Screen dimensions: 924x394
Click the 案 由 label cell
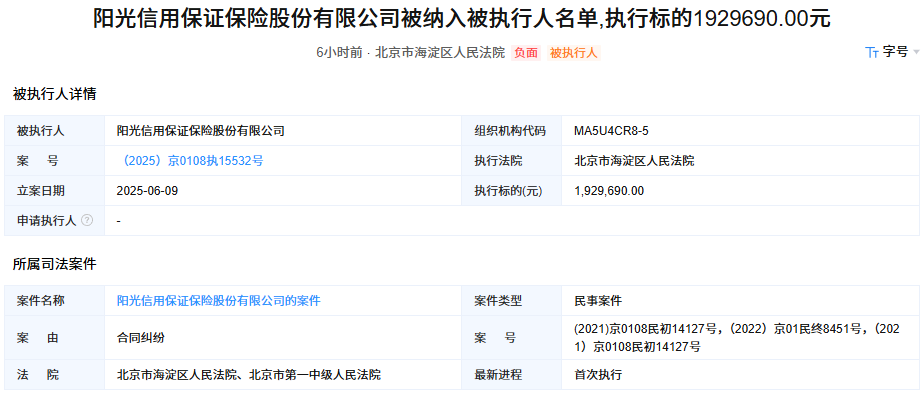coord(54,338)
